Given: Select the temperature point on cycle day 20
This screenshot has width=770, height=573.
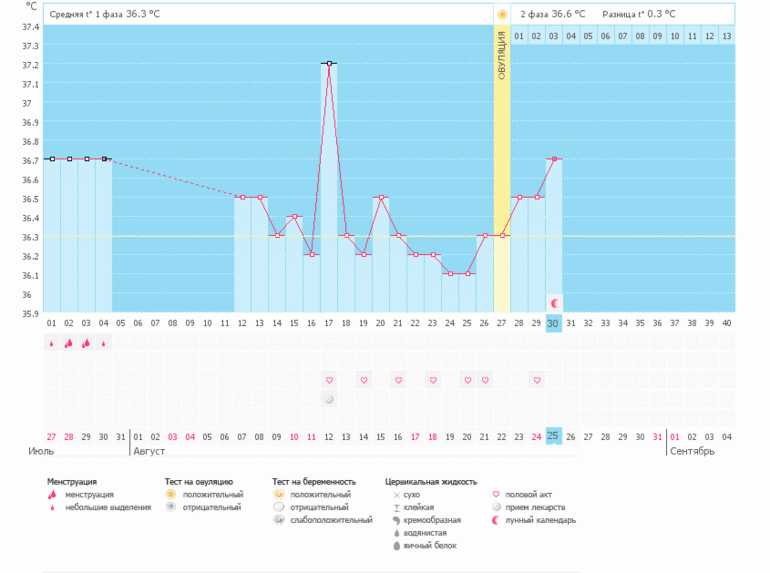Looking at the screenshot, I should (381, 198).
